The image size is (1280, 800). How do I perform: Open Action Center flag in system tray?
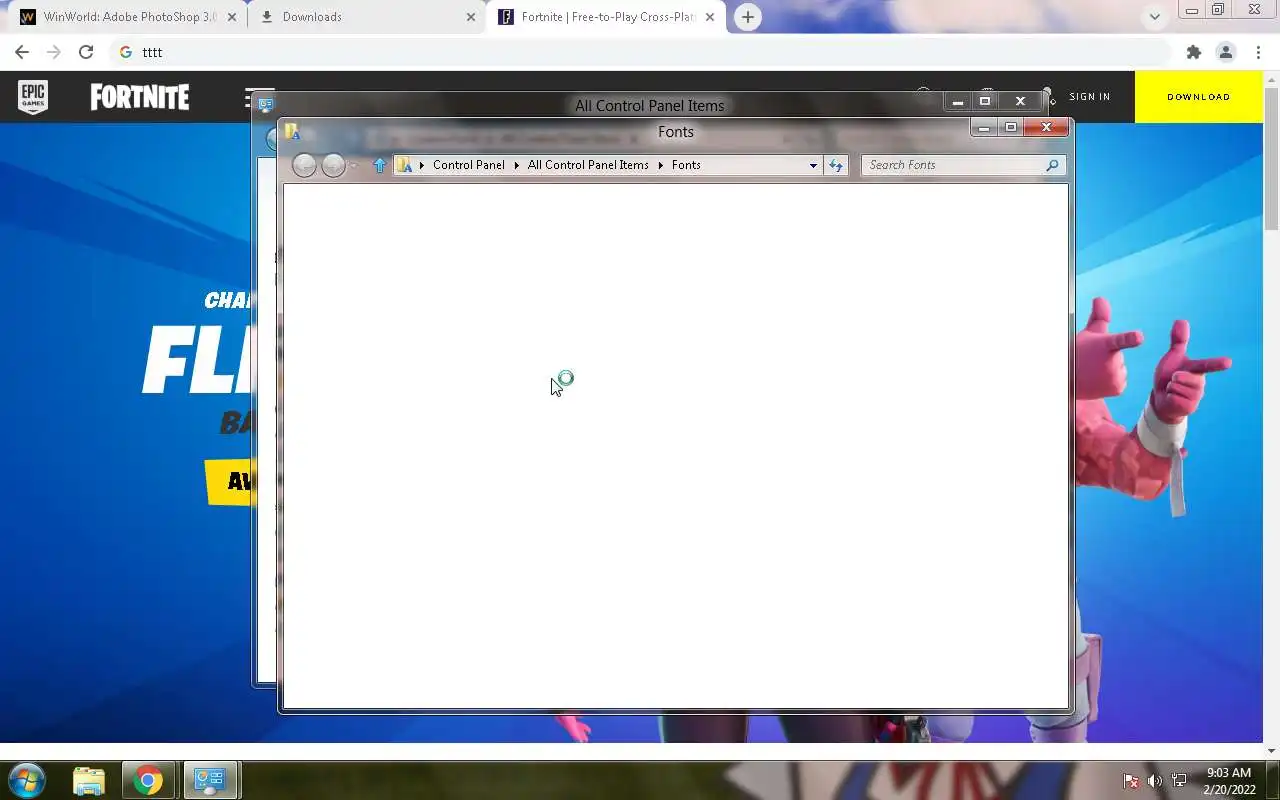1131,781
